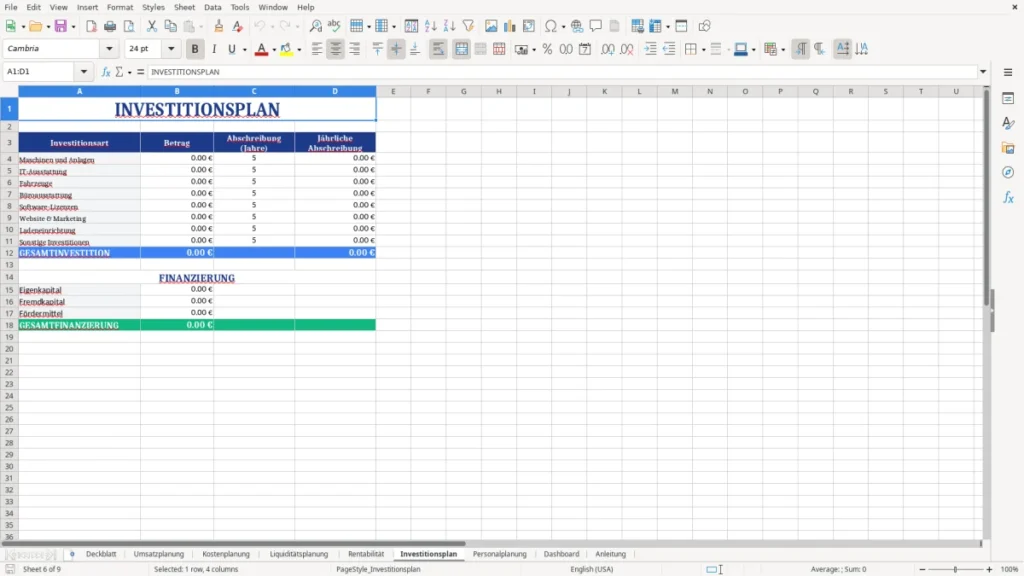1024x576 pixels.
Task: Click Sort Descending icon
Action: click(x=449, y=26)
